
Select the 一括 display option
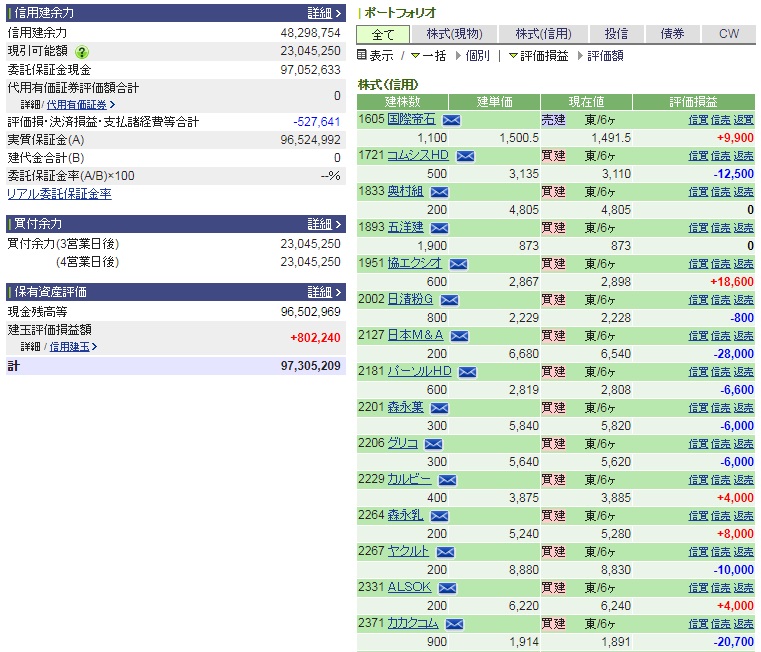pos(429,56)
